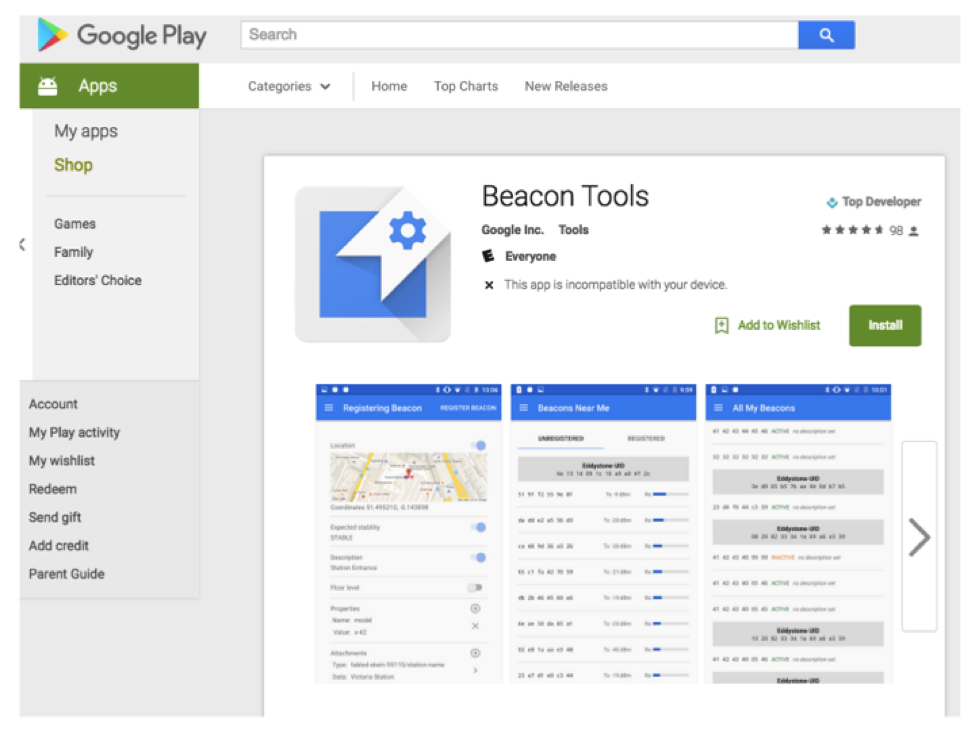Click the Beacon Tools app icon

[x=372, y=264]
